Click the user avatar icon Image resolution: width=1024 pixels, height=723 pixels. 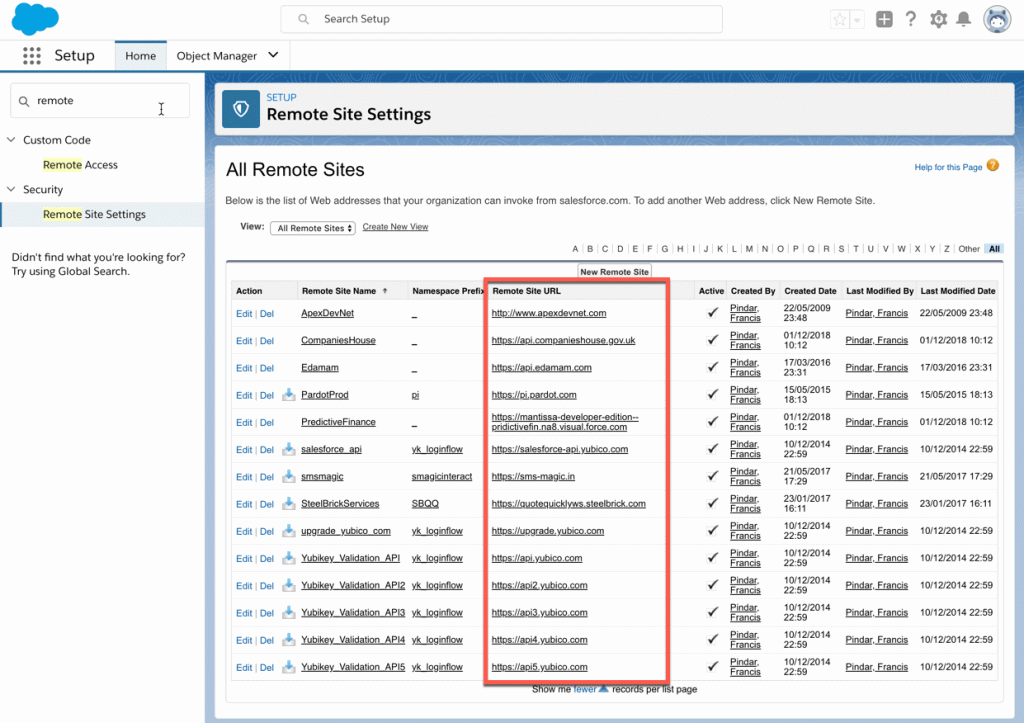996,18
